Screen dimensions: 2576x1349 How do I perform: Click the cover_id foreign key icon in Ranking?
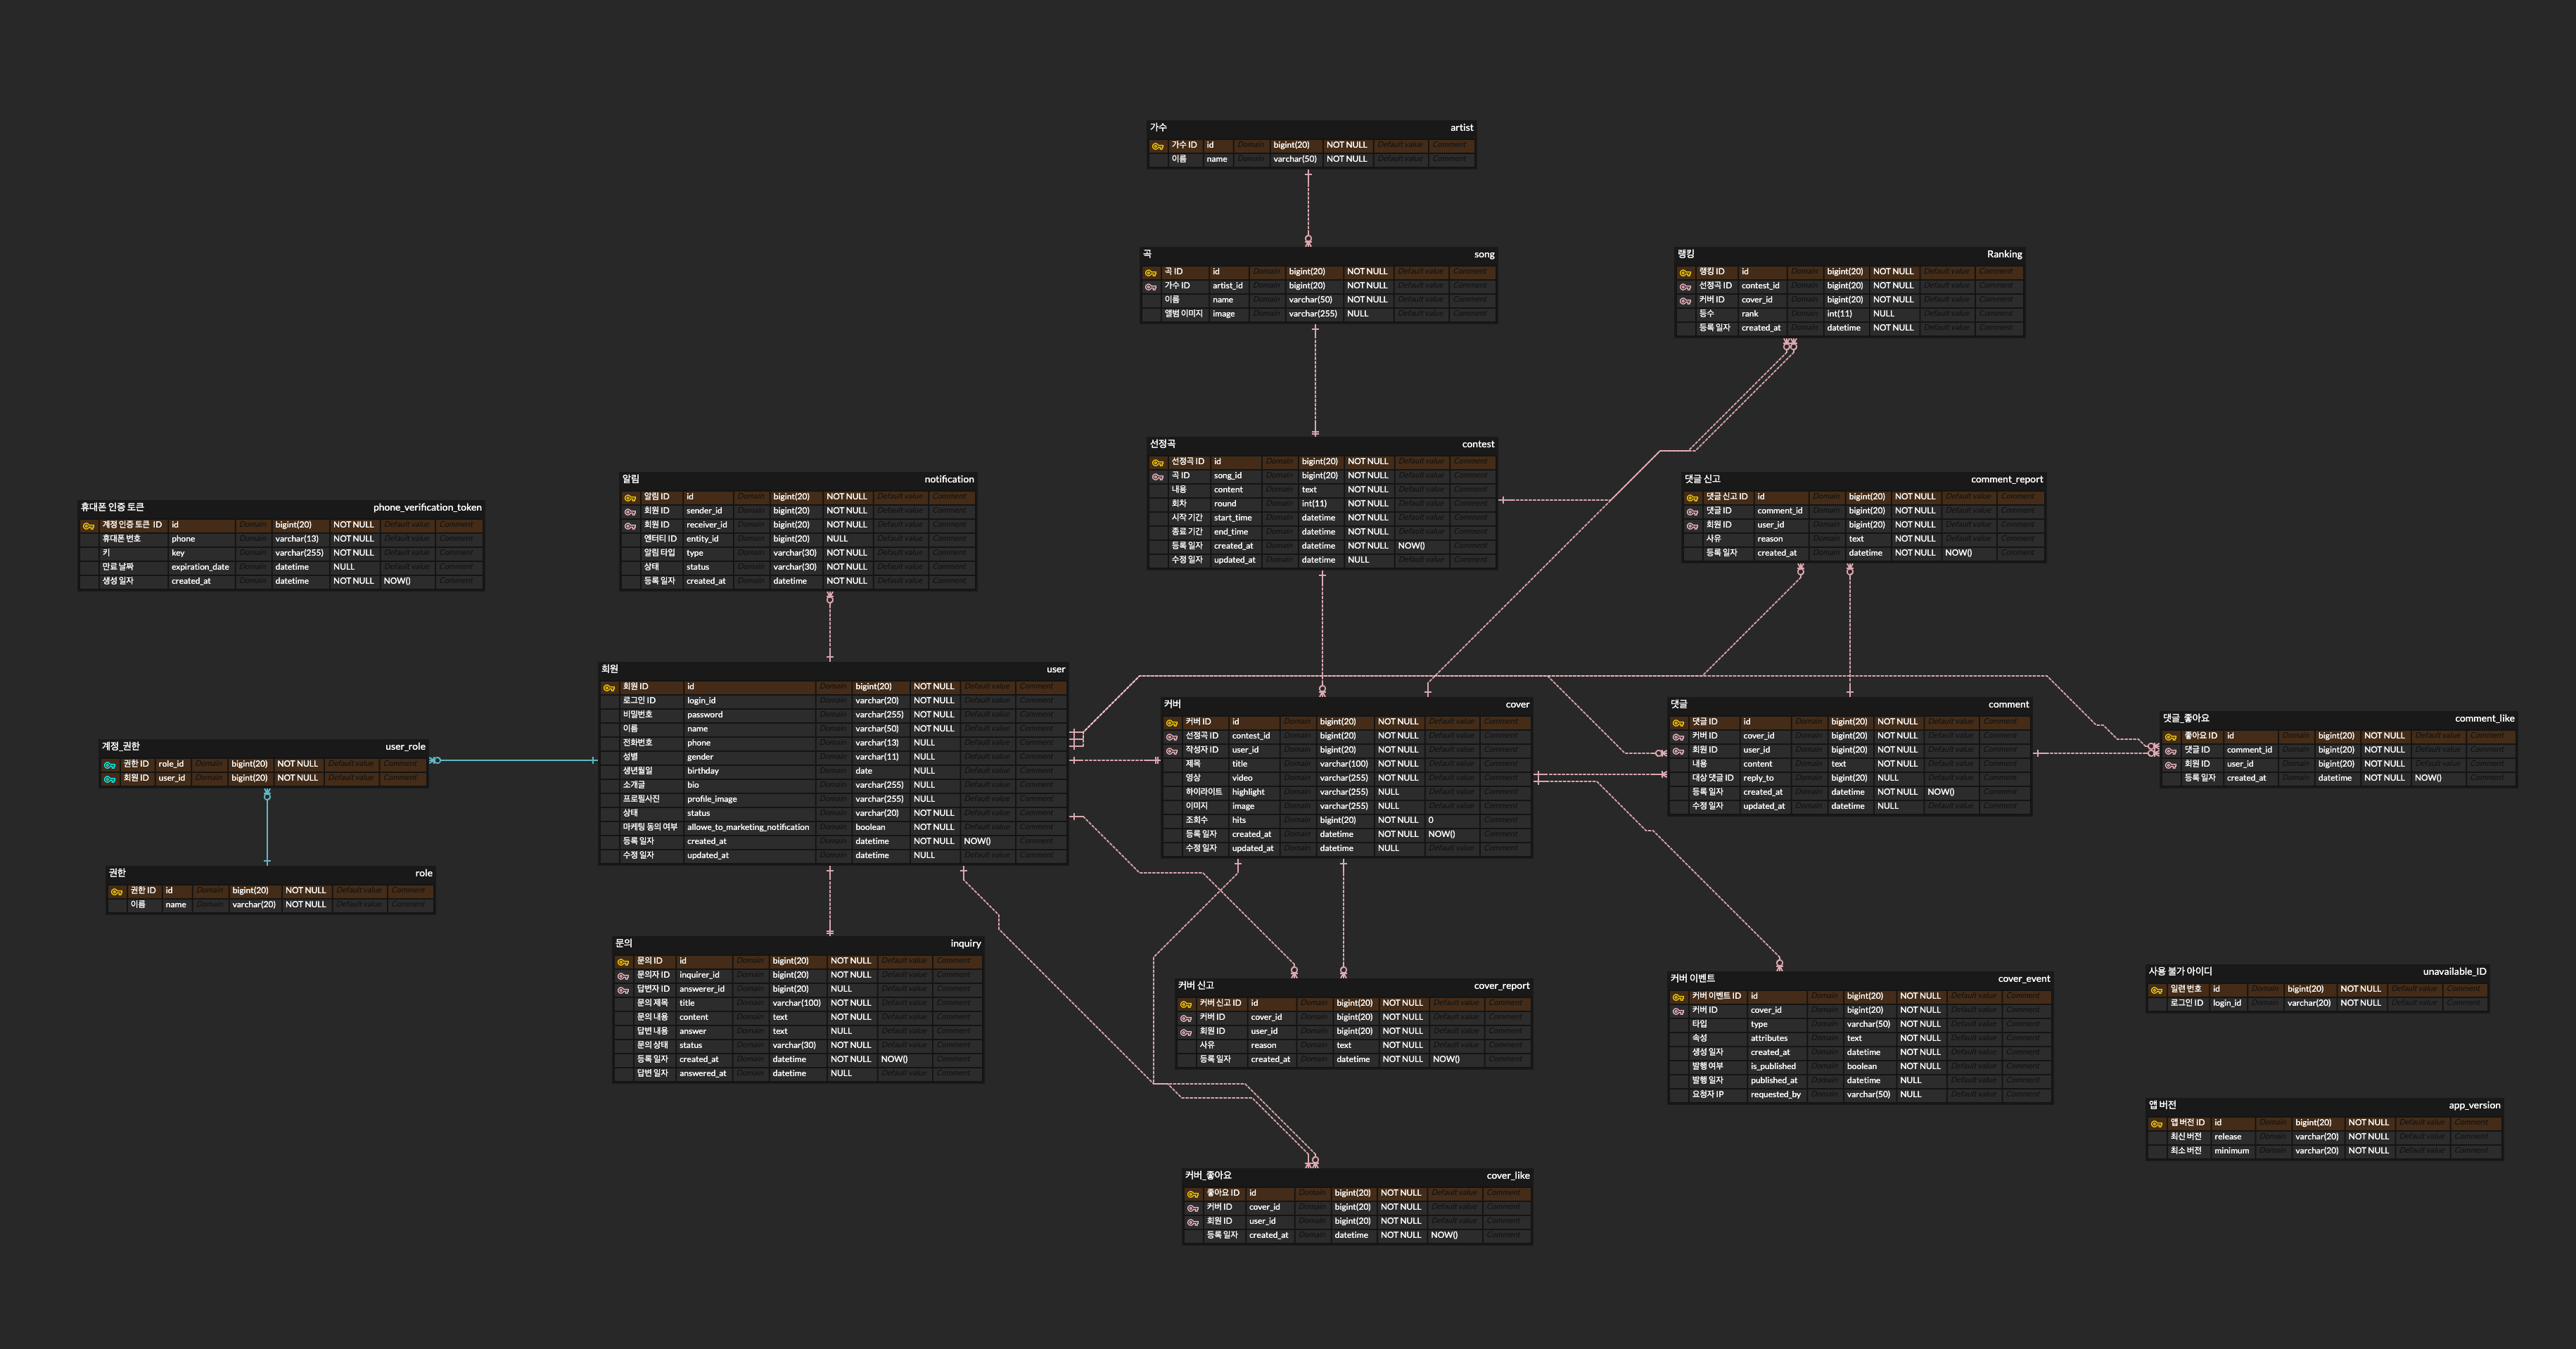pyautogui.click(x=1685, y=301)
